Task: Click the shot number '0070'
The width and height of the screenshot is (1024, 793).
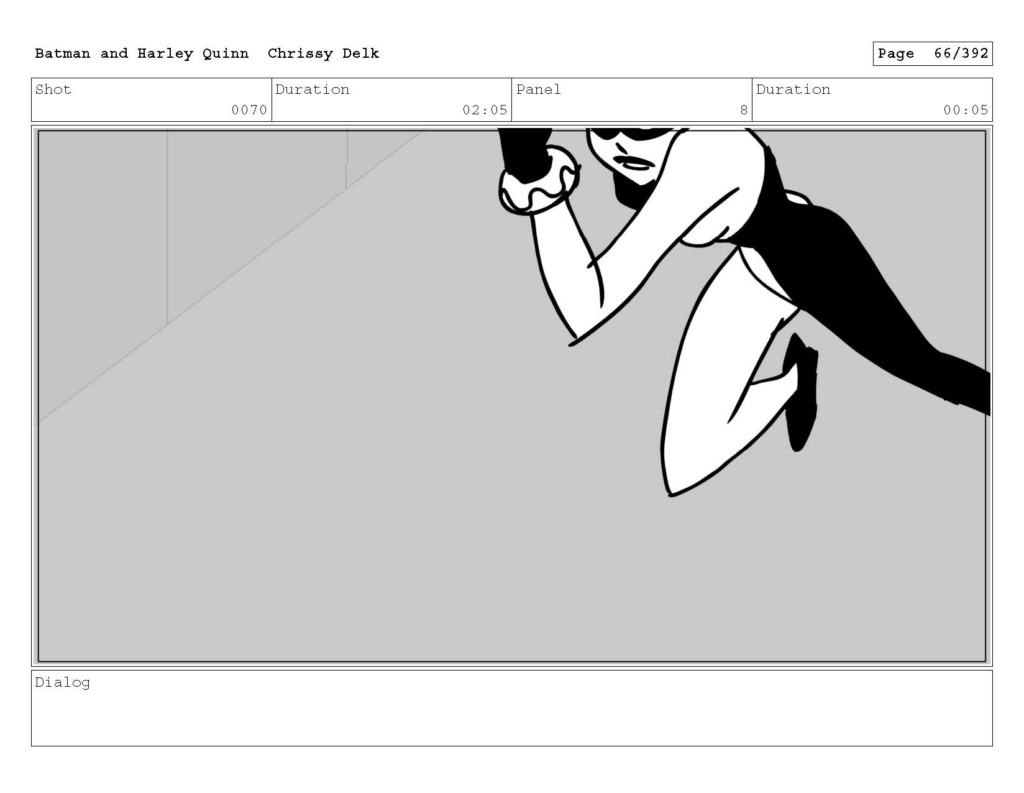Action: point(249,110)
